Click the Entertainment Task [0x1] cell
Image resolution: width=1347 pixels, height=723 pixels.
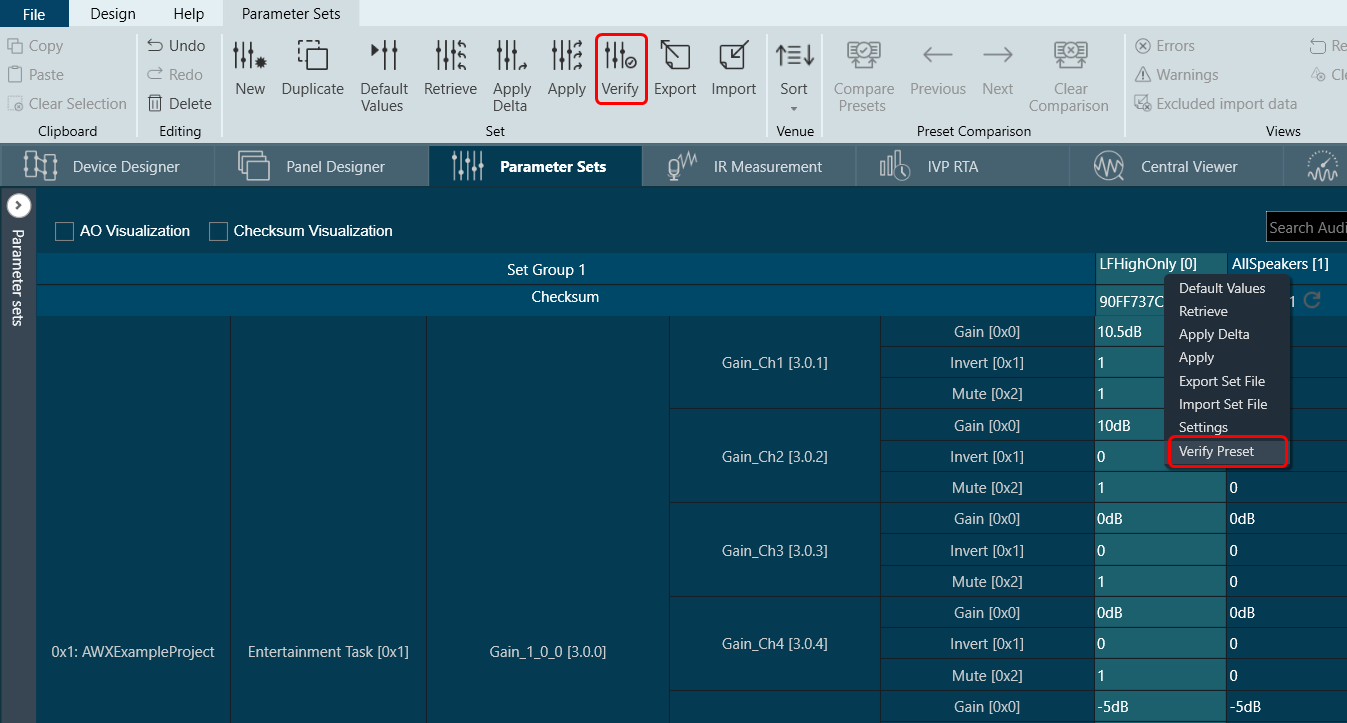coord(328,652)
